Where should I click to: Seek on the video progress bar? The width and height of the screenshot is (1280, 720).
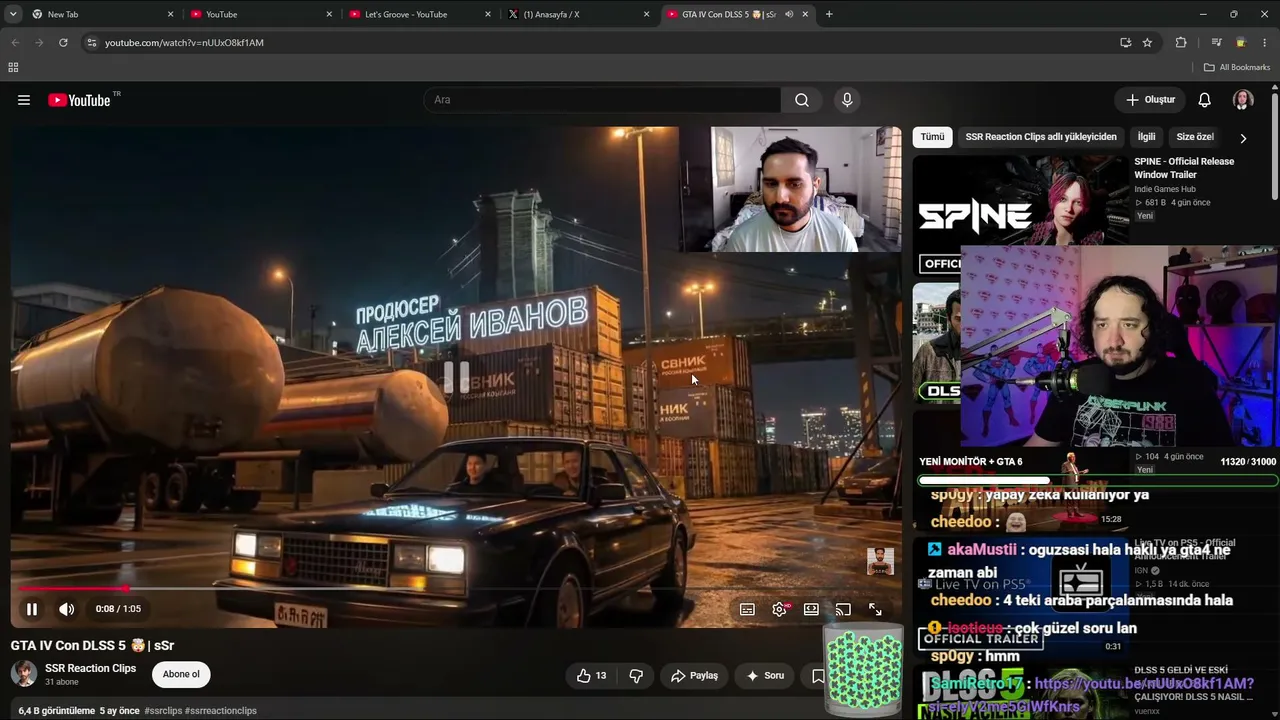coord(456,589)
